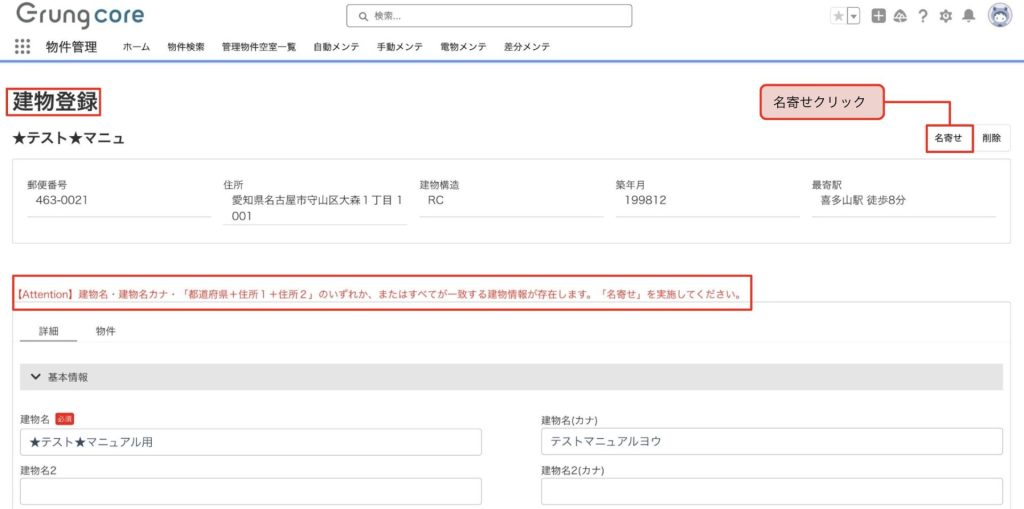This screenshot has width=1024, height=509.
Task: Open the 管理物件空室一覧 navigation tab
Action: pos(259,47)
